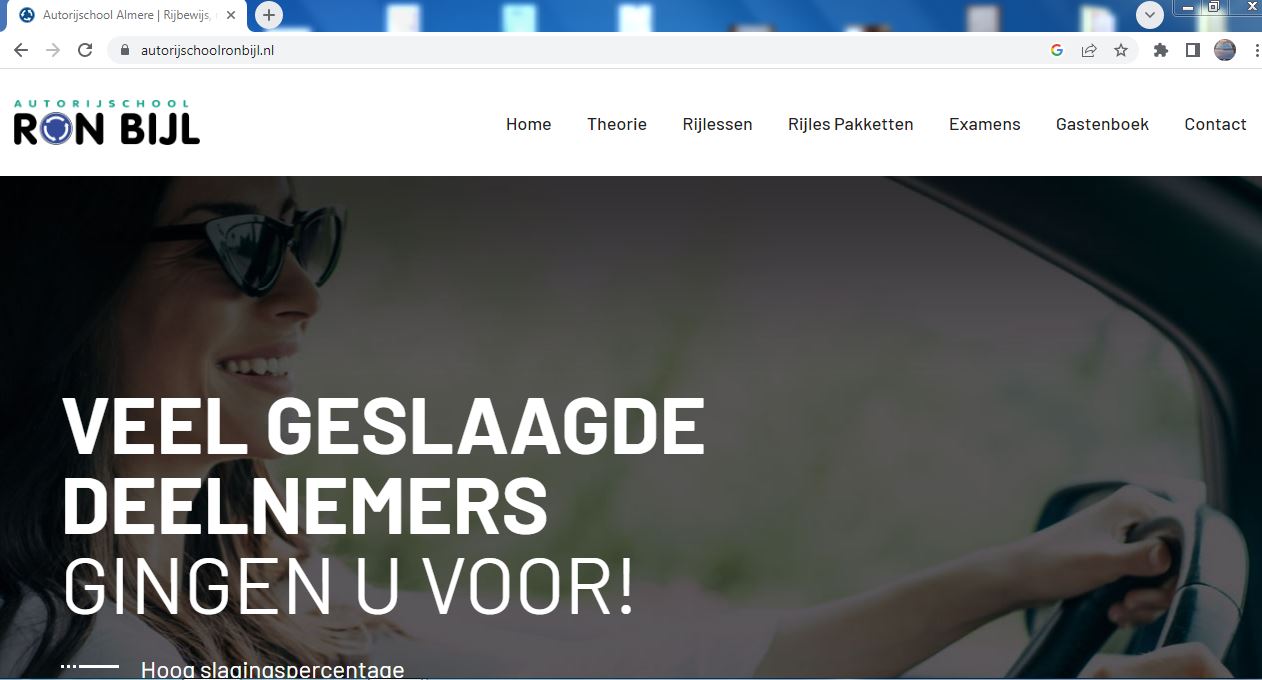1262x680 pixels.
Task: View site info via padlock icon
Action: (x=125, y=50)
